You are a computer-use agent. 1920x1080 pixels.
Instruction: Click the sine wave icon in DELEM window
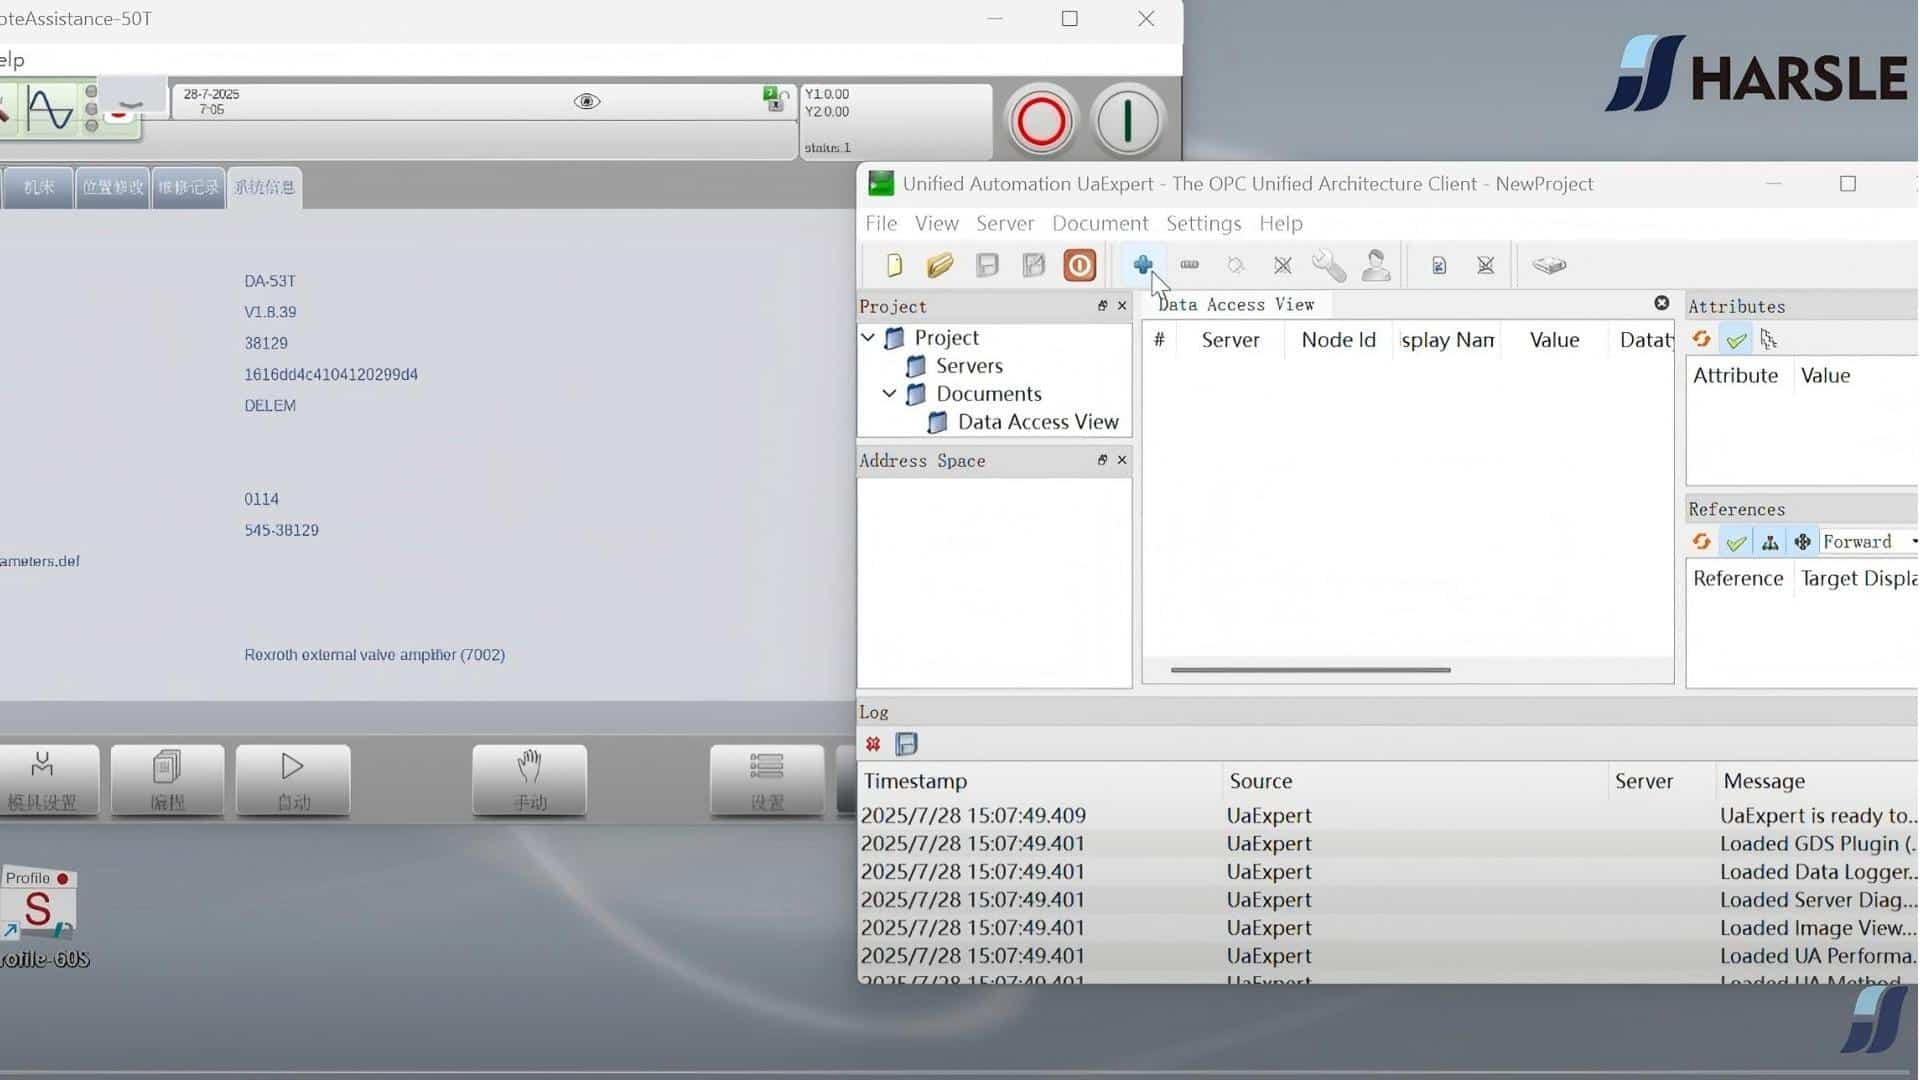tap(49, 110)
